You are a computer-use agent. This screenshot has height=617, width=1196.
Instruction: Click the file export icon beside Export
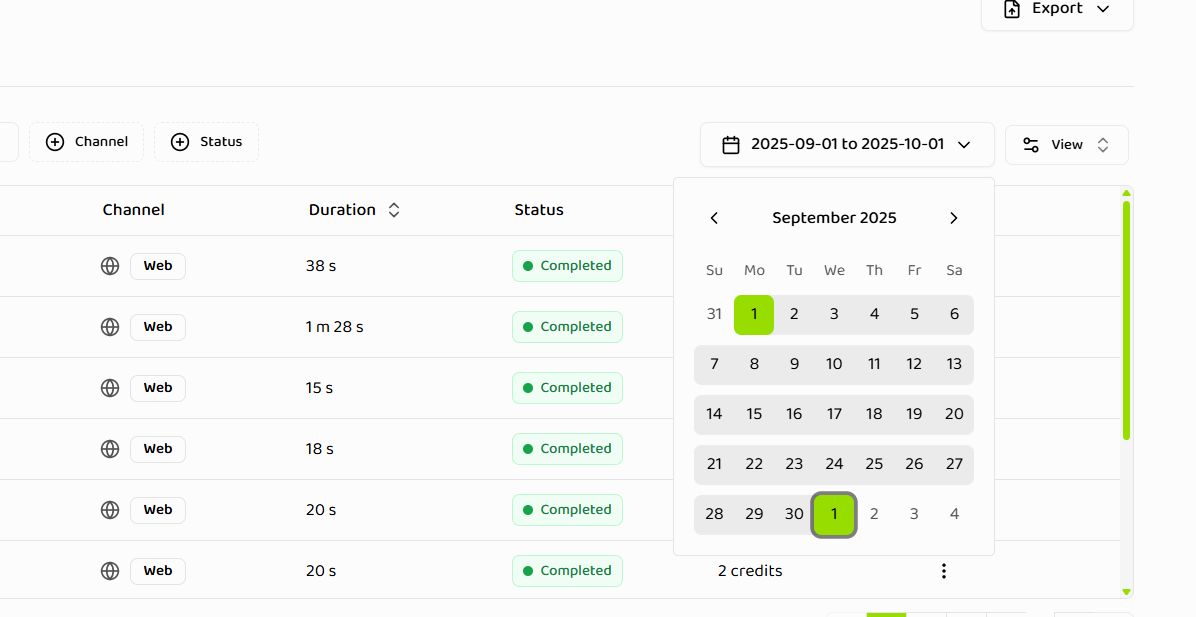pos(1010,8)
